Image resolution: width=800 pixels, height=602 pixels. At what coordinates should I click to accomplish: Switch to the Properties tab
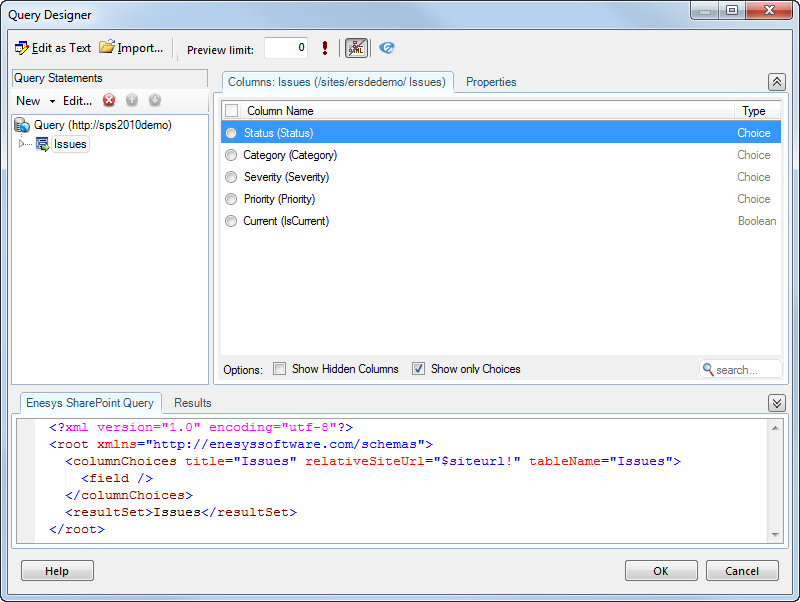[x=491, y=82]
